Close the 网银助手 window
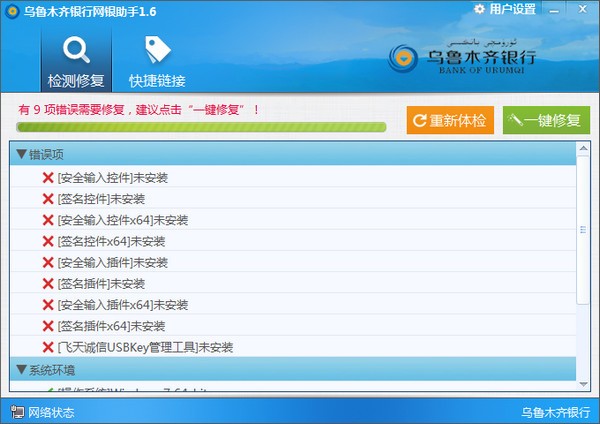 pos(583,9)
